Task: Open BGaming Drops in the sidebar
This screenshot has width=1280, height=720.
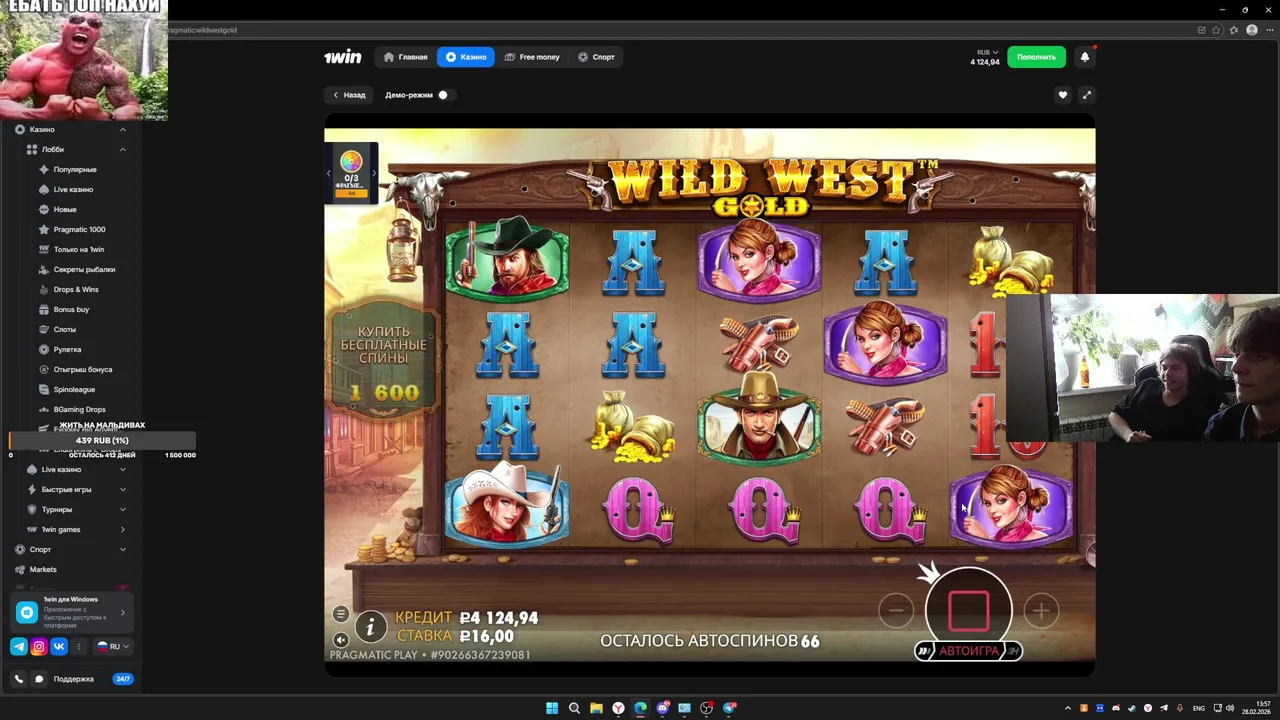Action: [79, 409]
